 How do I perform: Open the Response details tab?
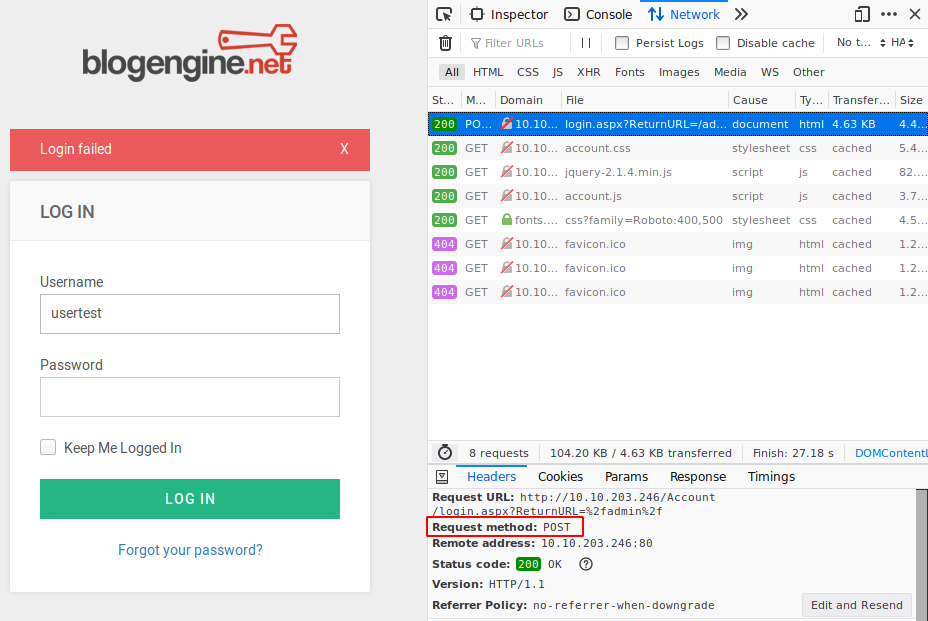click(x=698, y=477)
